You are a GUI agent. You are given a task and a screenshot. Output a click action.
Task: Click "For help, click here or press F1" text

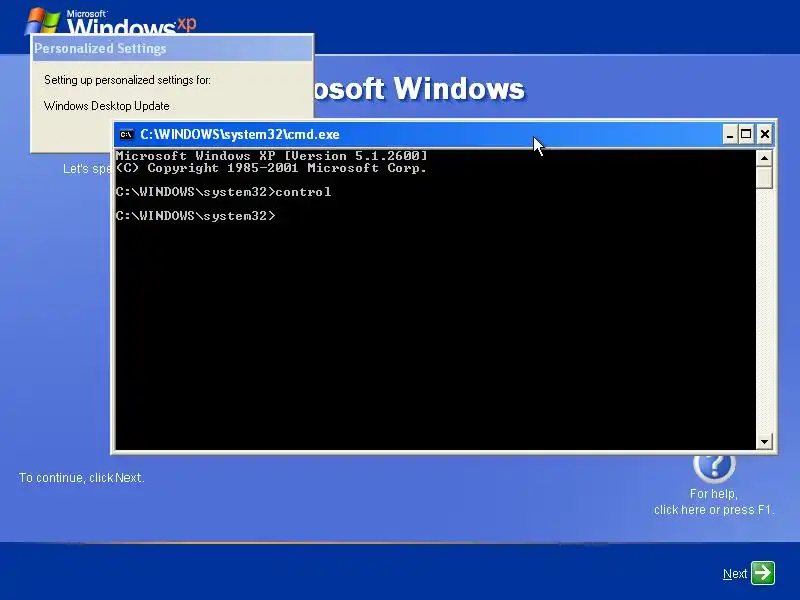(x=714, y=502)
